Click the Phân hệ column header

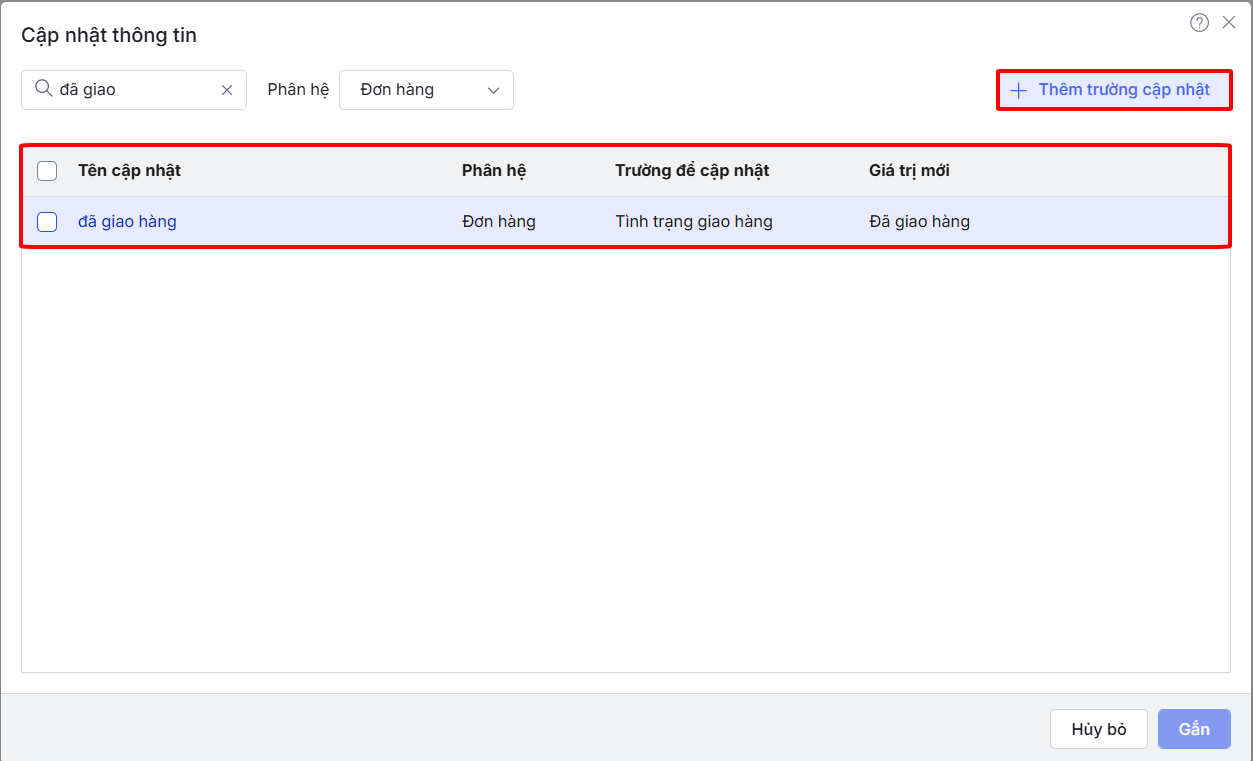pos(494,171)
